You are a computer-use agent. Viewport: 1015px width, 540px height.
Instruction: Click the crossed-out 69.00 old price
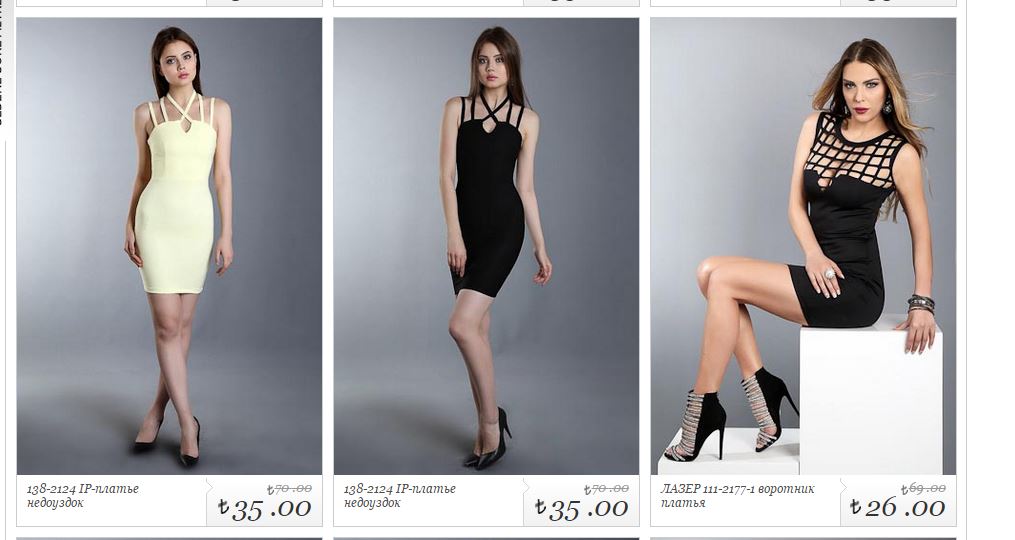[923, 488]
